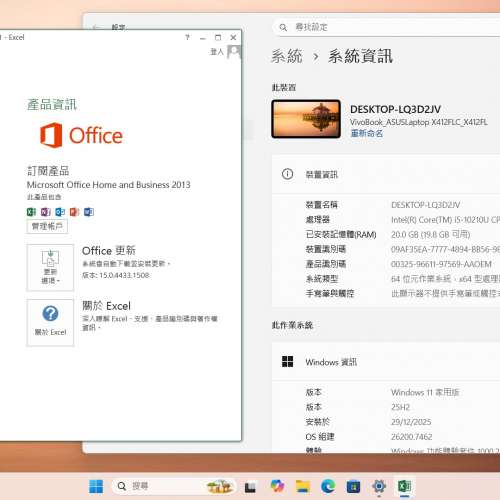Click the 重新命名 rename link
The height and width of the screenshot is (500, 500).
[x=366, y=133]
